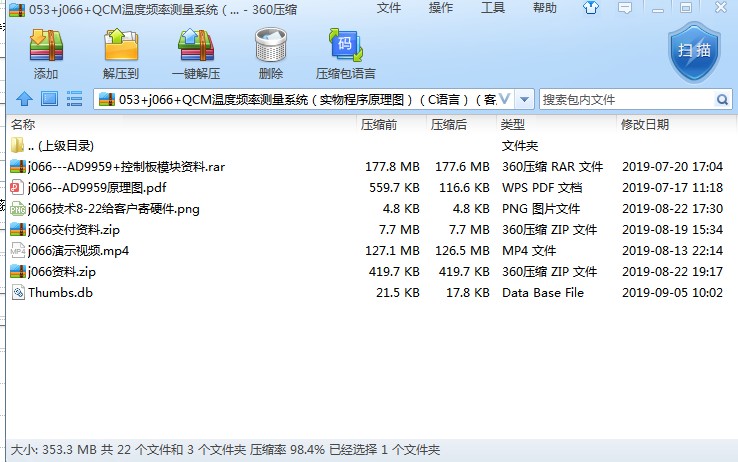
Task: Click the Data Base File type cell
Action: click(x=543, y=292)
